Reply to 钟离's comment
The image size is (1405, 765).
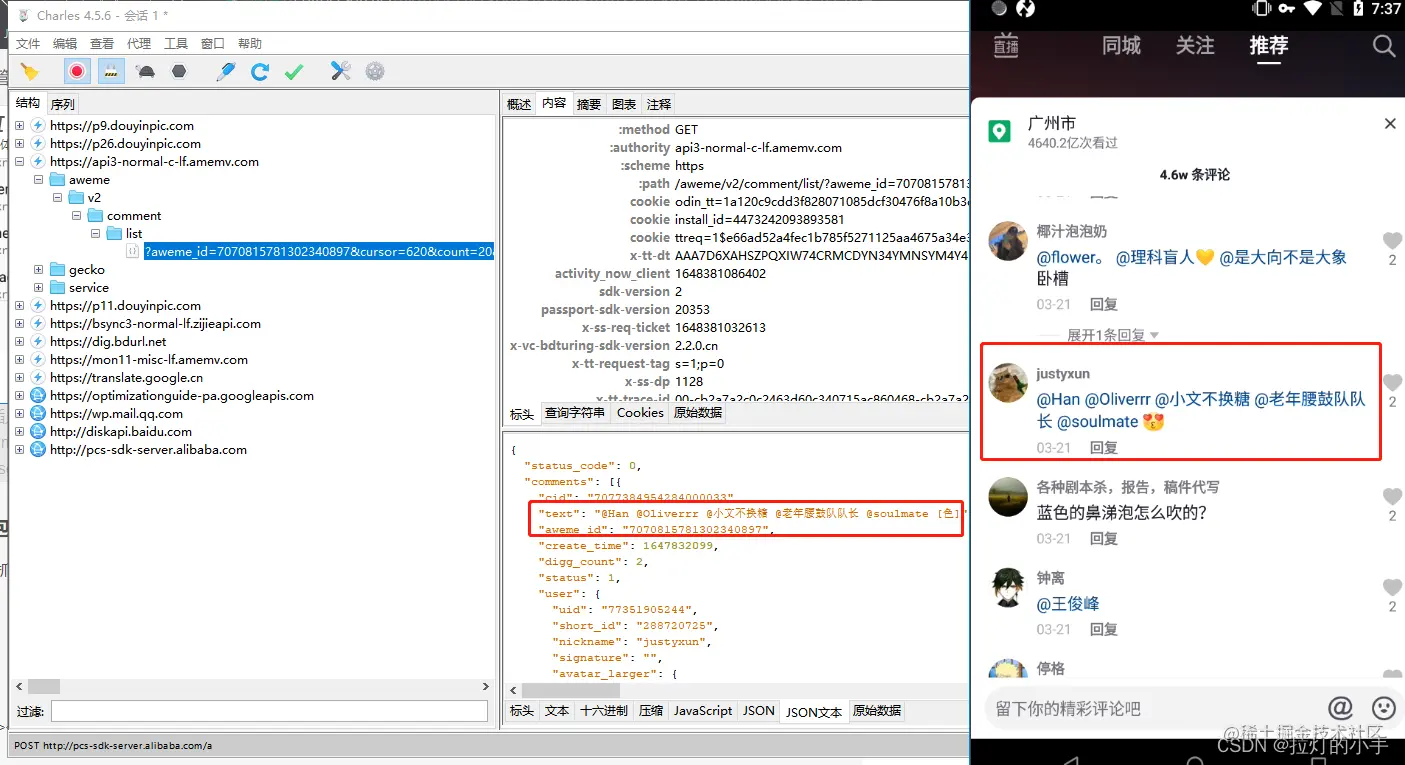(1104, 630)
